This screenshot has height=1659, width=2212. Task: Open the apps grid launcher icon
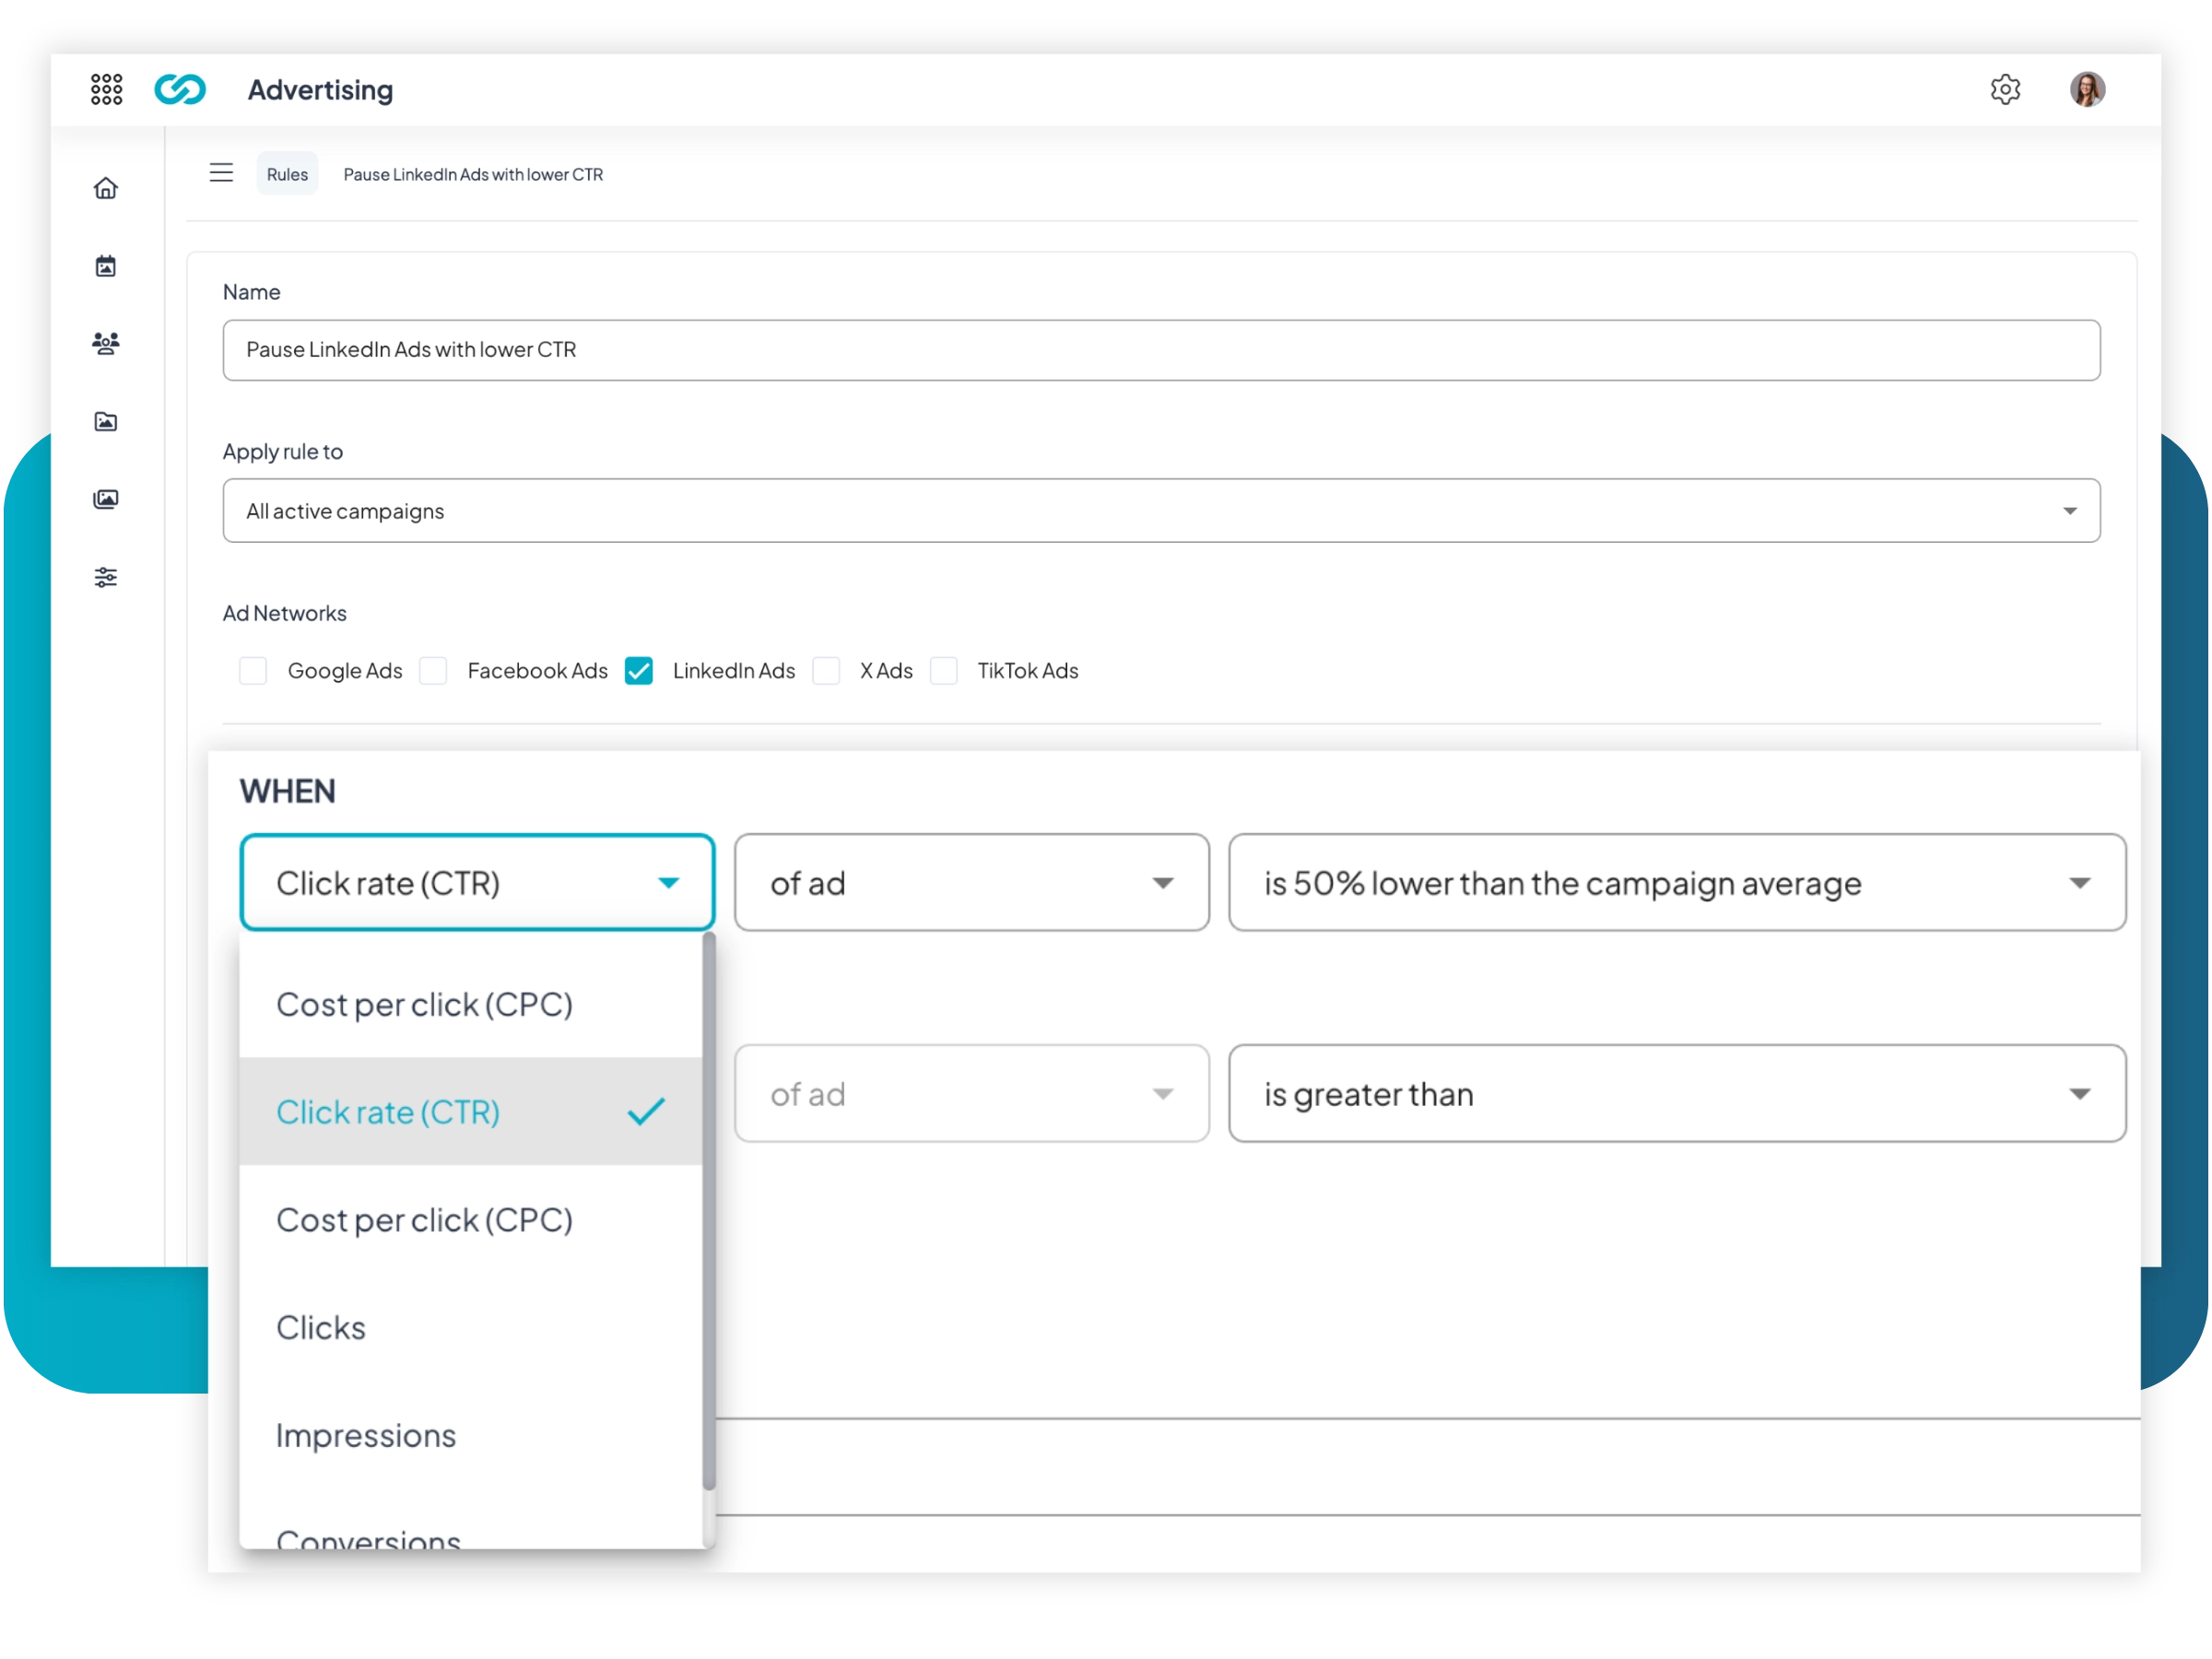(106, 89)
